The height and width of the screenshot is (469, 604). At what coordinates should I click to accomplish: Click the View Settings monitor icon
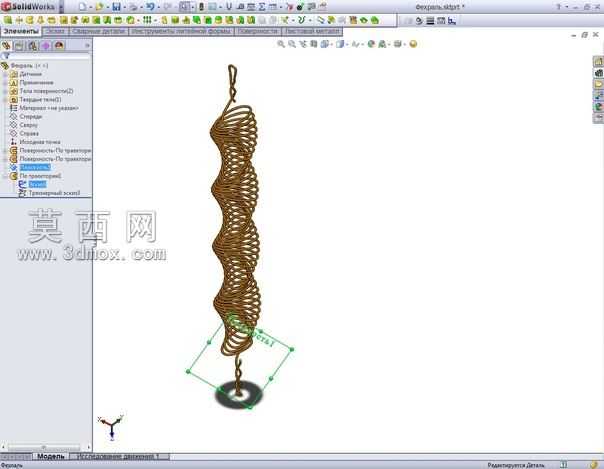pos(398,44)
